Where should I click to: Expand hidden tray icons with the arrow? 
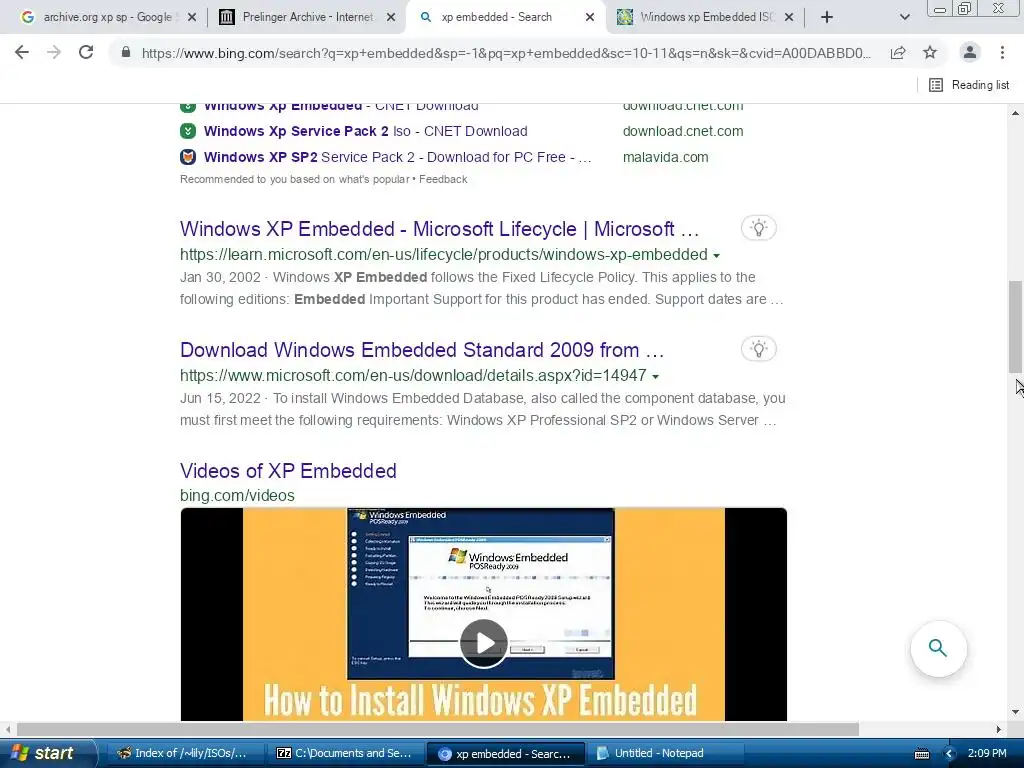pos(950,754)
